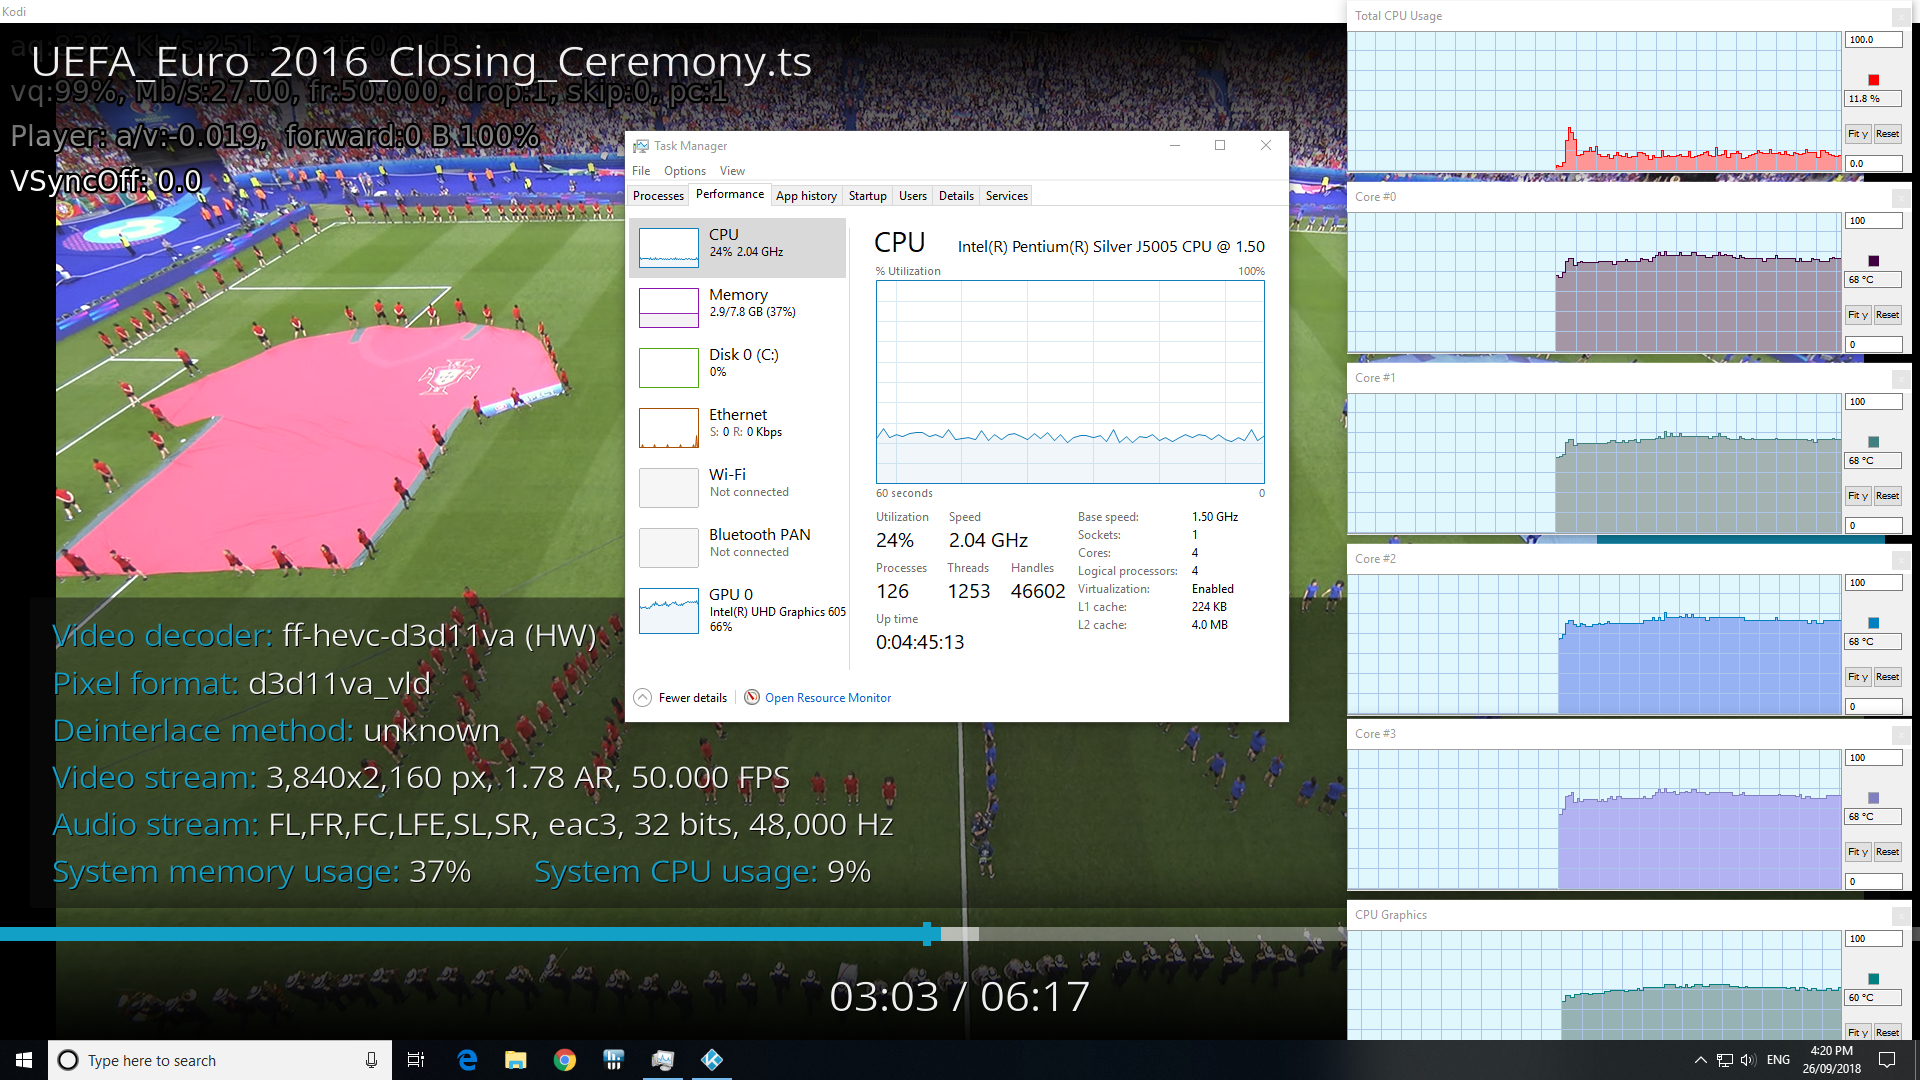Image resolution: width=1920 pixels, height=1080 pixels.
Task: Close the Core #1 graph panel
Action: click(1902, 378)
